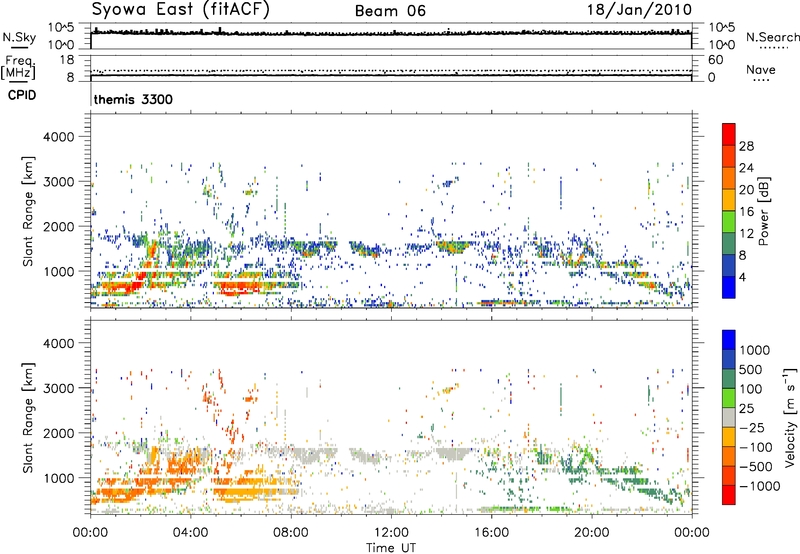The height and width of the screenshot is (554, 800).
Task: Pick the gray segment of the Velocity colorbar
Action: click(729, 417)
